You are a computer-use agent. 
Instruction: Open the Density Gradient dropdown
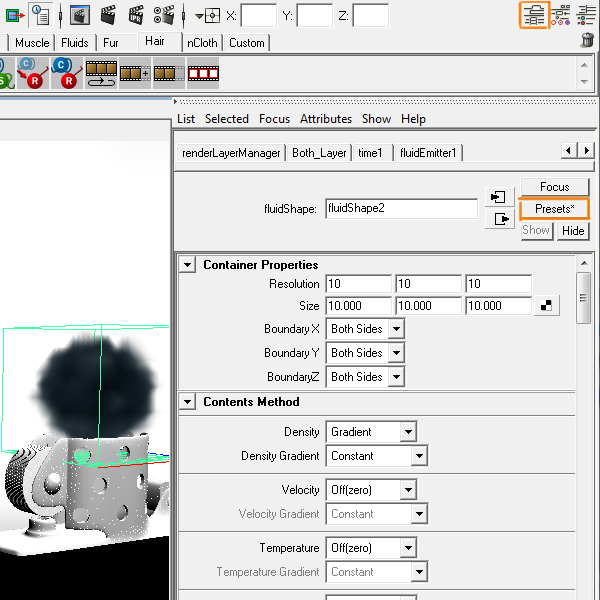tap(377, 456)
